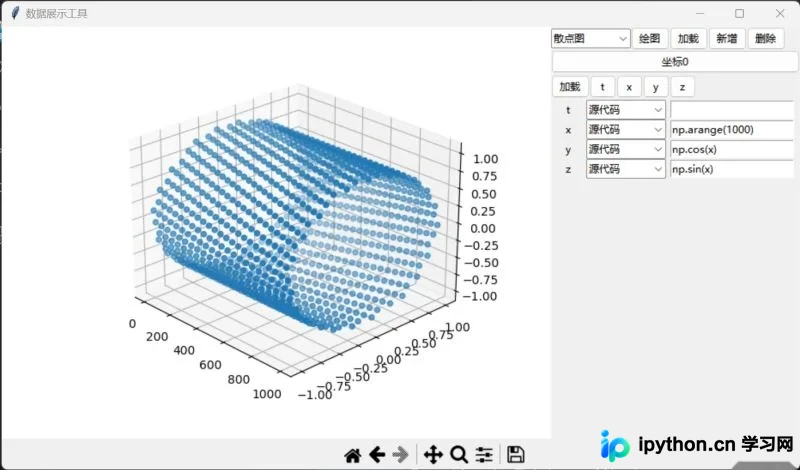Open the t row 源代码 dropdown
This screenshot has height=470, width=800.
click(x=626, y=110)
